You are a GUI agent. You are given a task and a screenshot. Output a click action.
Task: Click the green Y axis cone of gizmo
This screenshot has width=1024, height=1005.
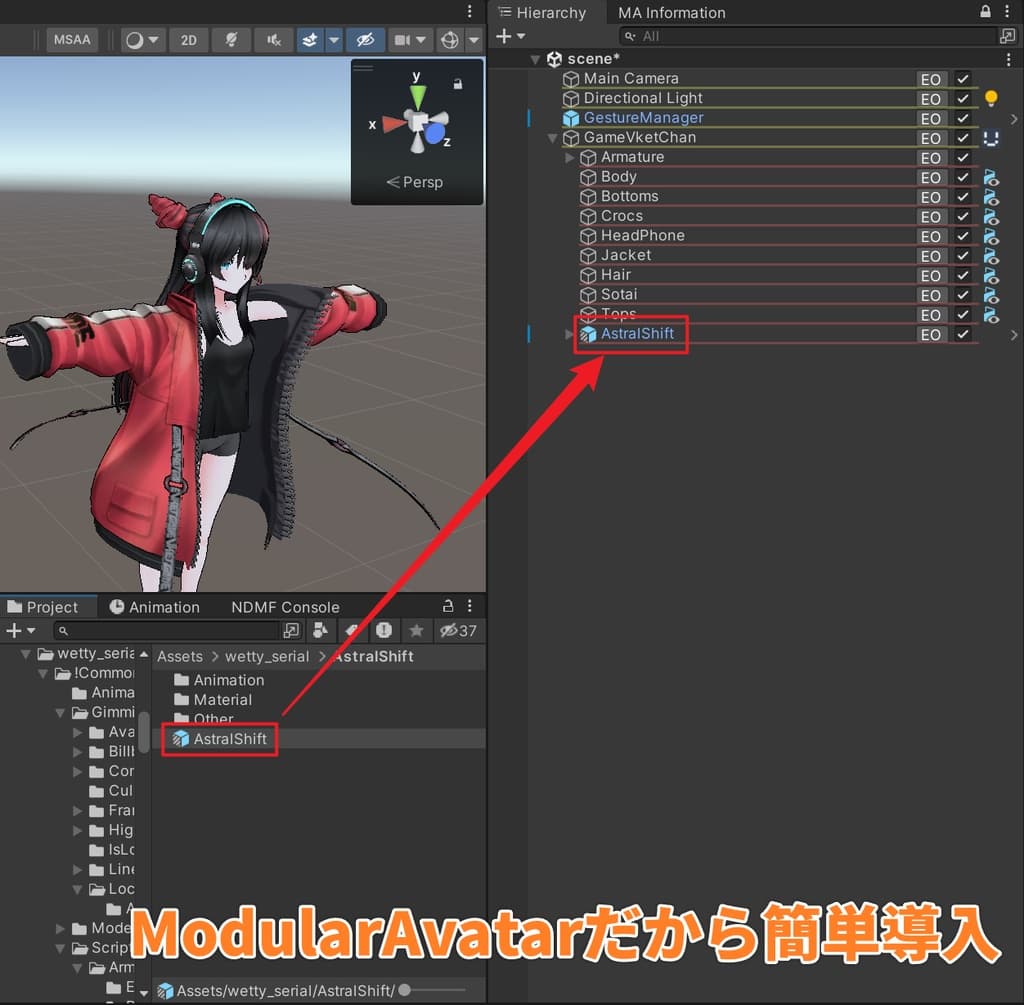click(x=418, y=97)
